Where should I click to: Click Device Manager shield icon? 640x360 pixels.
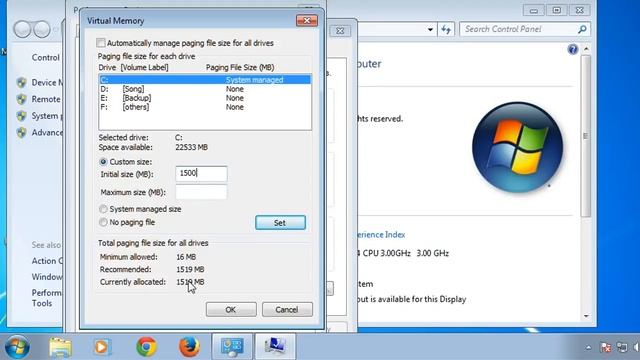(22, 82)
